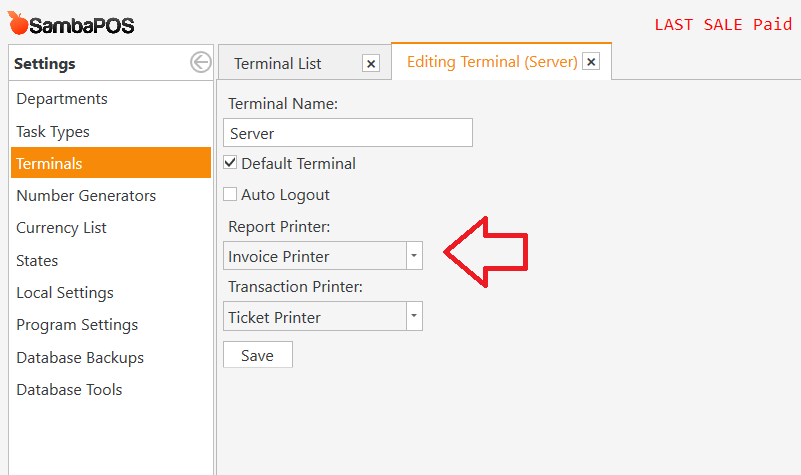Go to Task Types settings
Screen dimensions: 801x475
click(53, 131)
